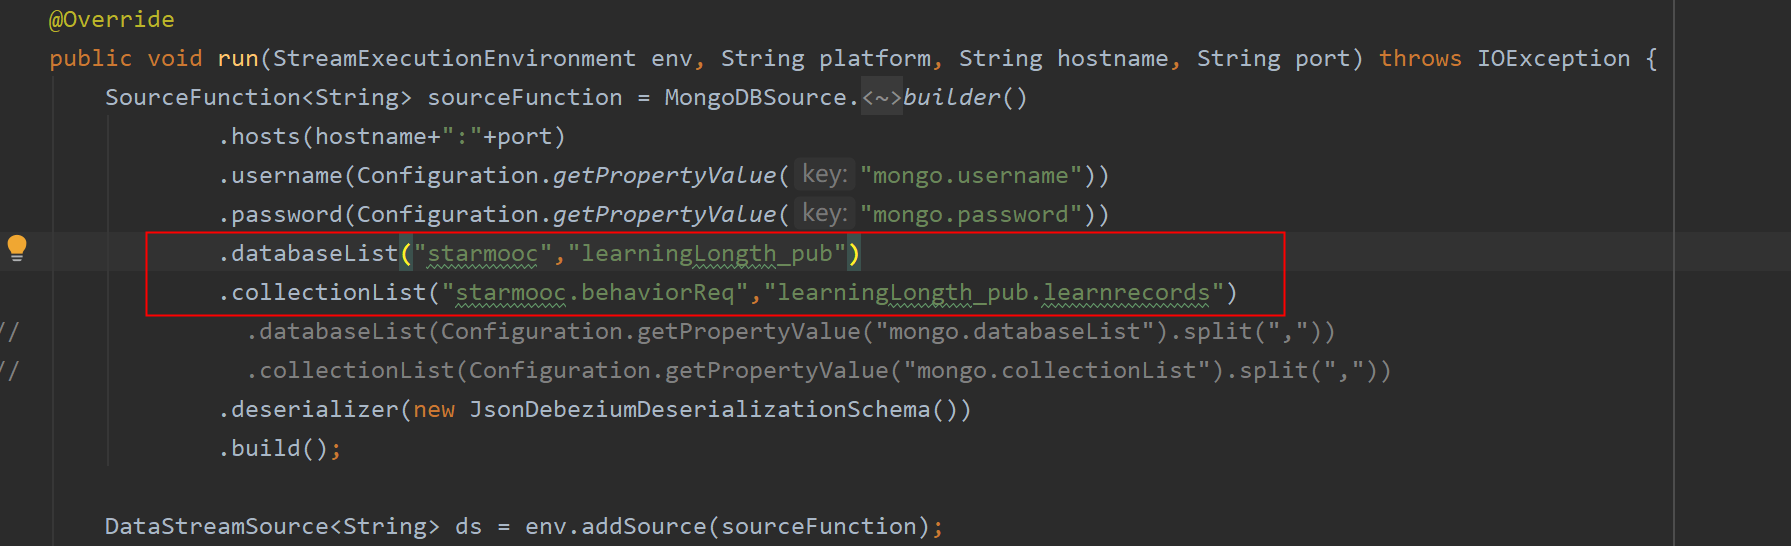Click the @Override annotation
This screenshot has width=1791, height=546.
click(111, 19)
